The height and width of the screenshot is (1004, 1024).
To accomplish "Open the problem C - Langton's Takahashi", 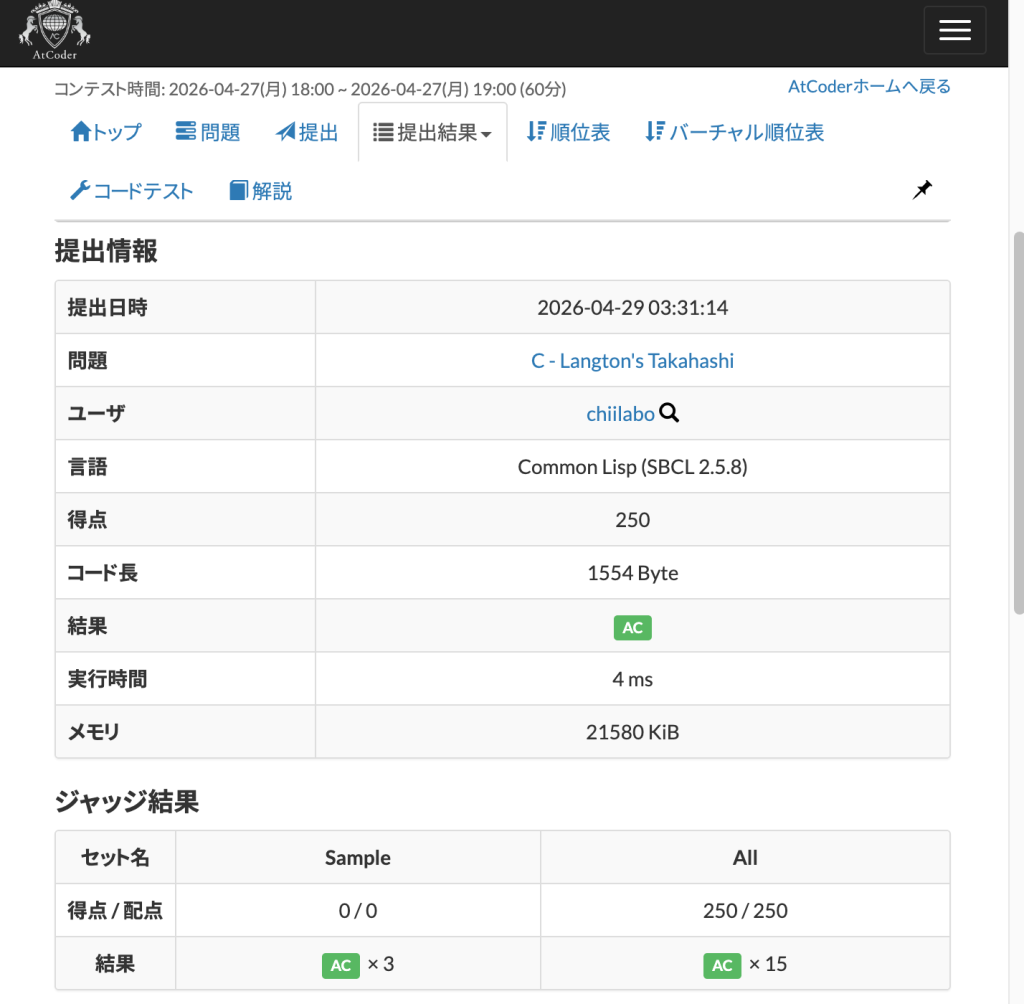I will pyautogui.click(x=632, y=360).
